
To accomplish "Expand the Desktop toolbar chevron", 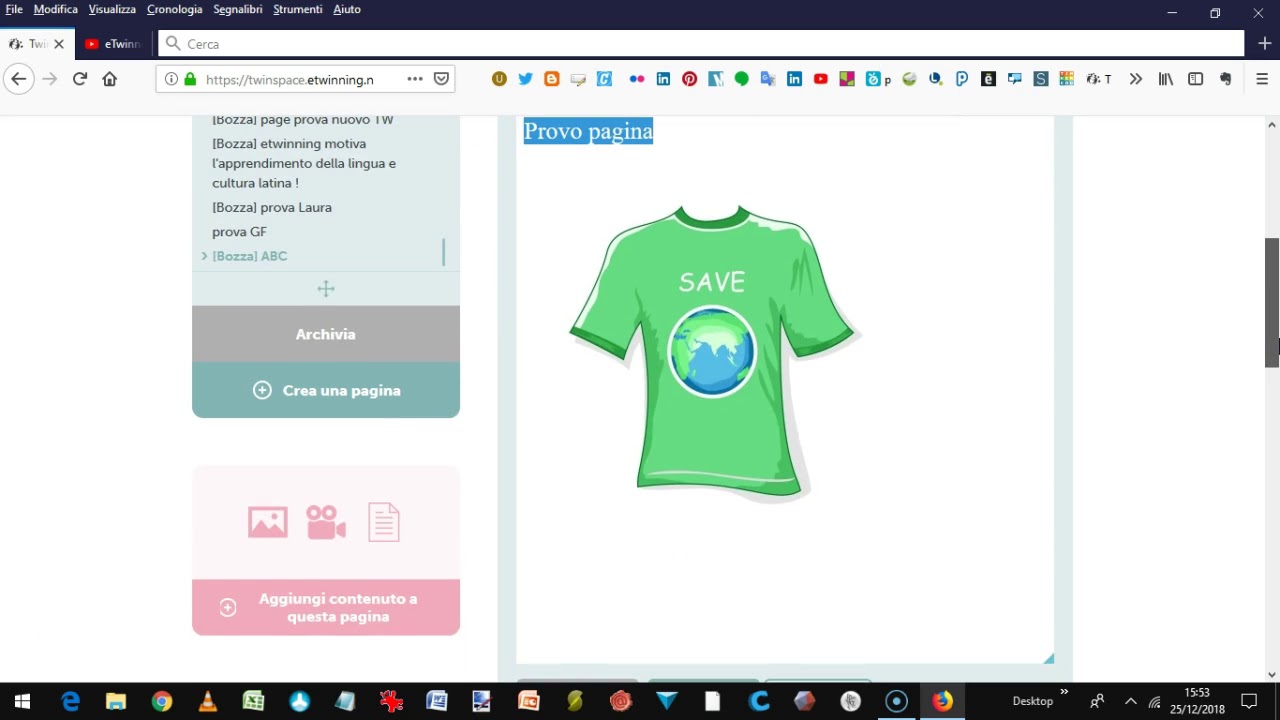I will pos(1064,692).
